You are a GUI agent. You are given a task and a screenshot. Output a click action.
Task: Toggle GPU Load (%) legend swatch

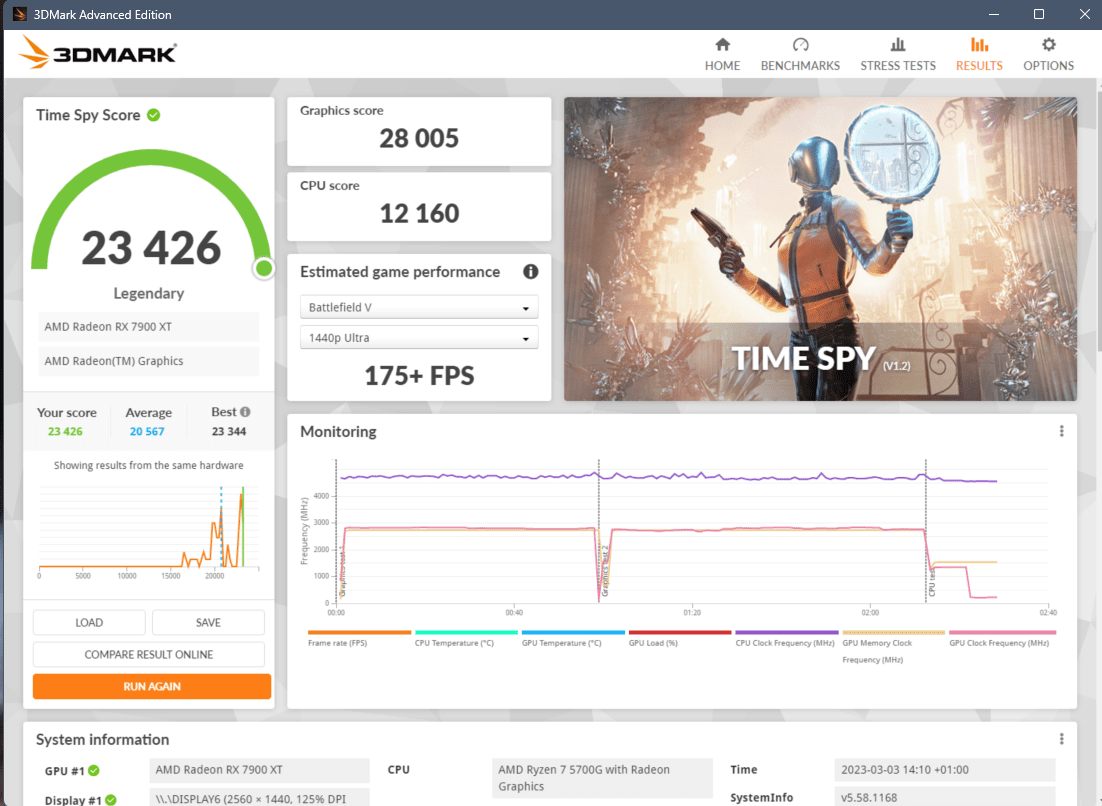pos(680,632)
